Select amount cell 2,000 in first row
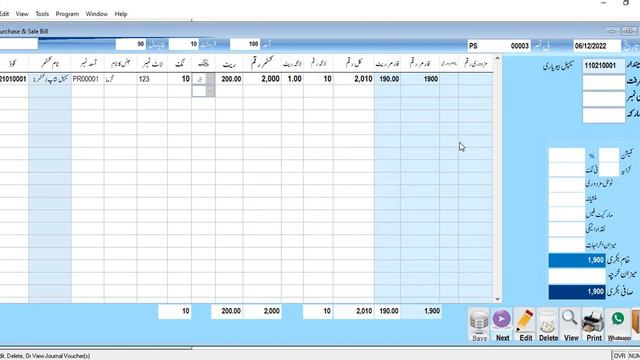 point(262,79)
